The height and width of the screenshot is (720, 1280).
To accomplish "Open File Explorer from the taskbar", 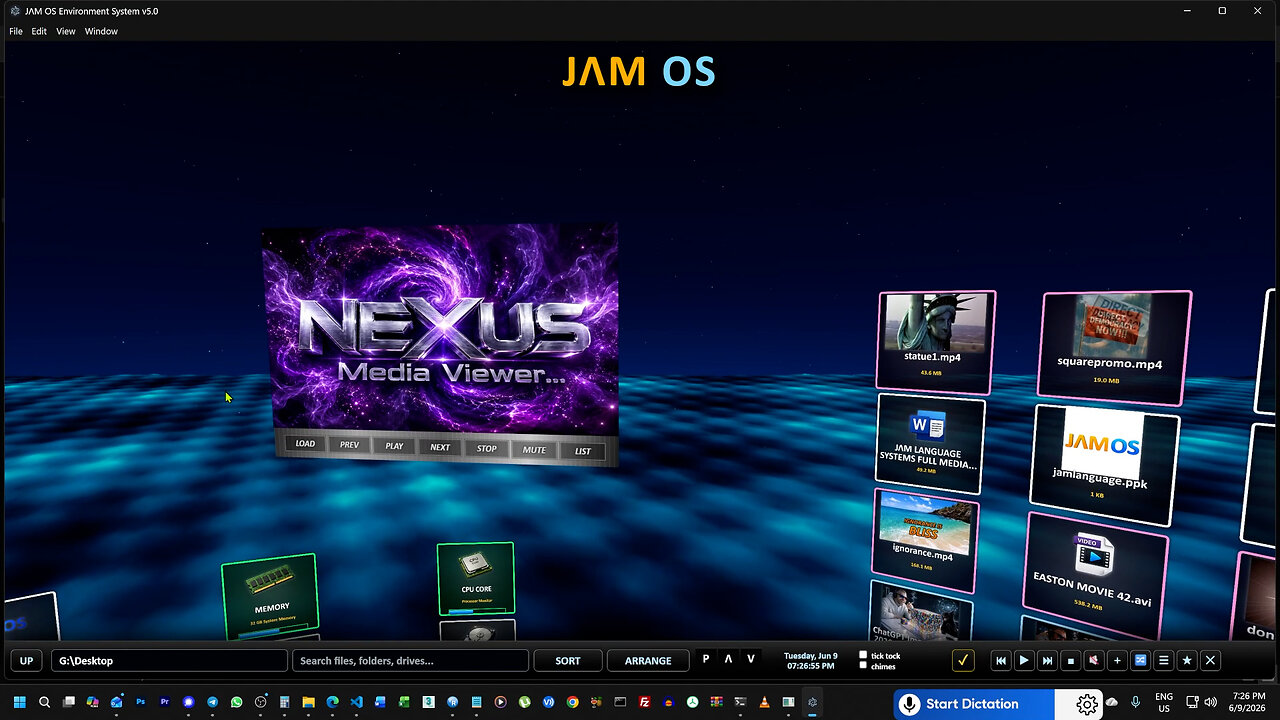I will tap(308, 703).
